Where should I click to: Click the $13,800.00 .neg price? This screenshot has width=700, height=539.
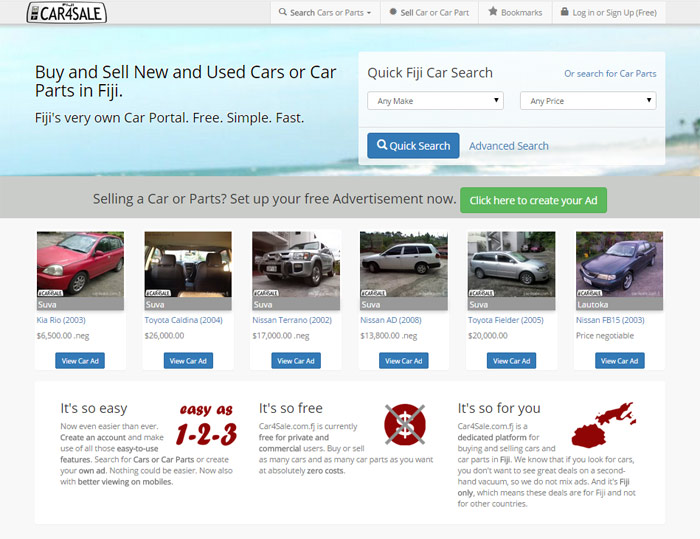pos(389,336)
